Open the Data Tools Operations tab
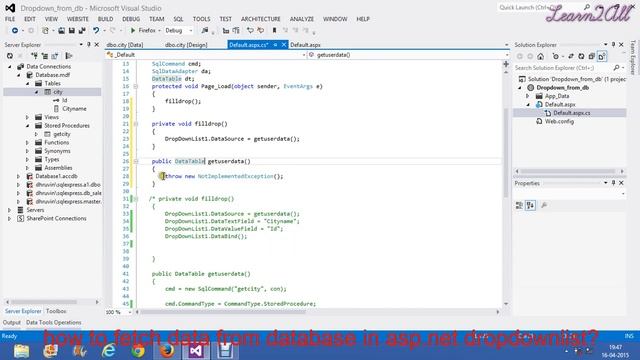The height and width of the screenshot is (360, 640). 53,322
